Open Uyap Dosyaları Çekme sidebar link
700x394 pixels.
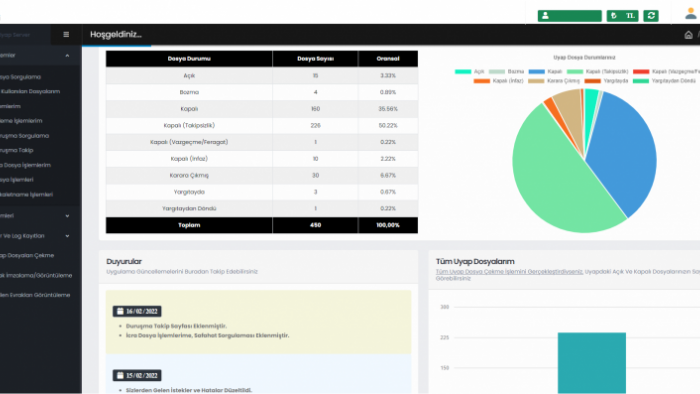coord(27,255)
